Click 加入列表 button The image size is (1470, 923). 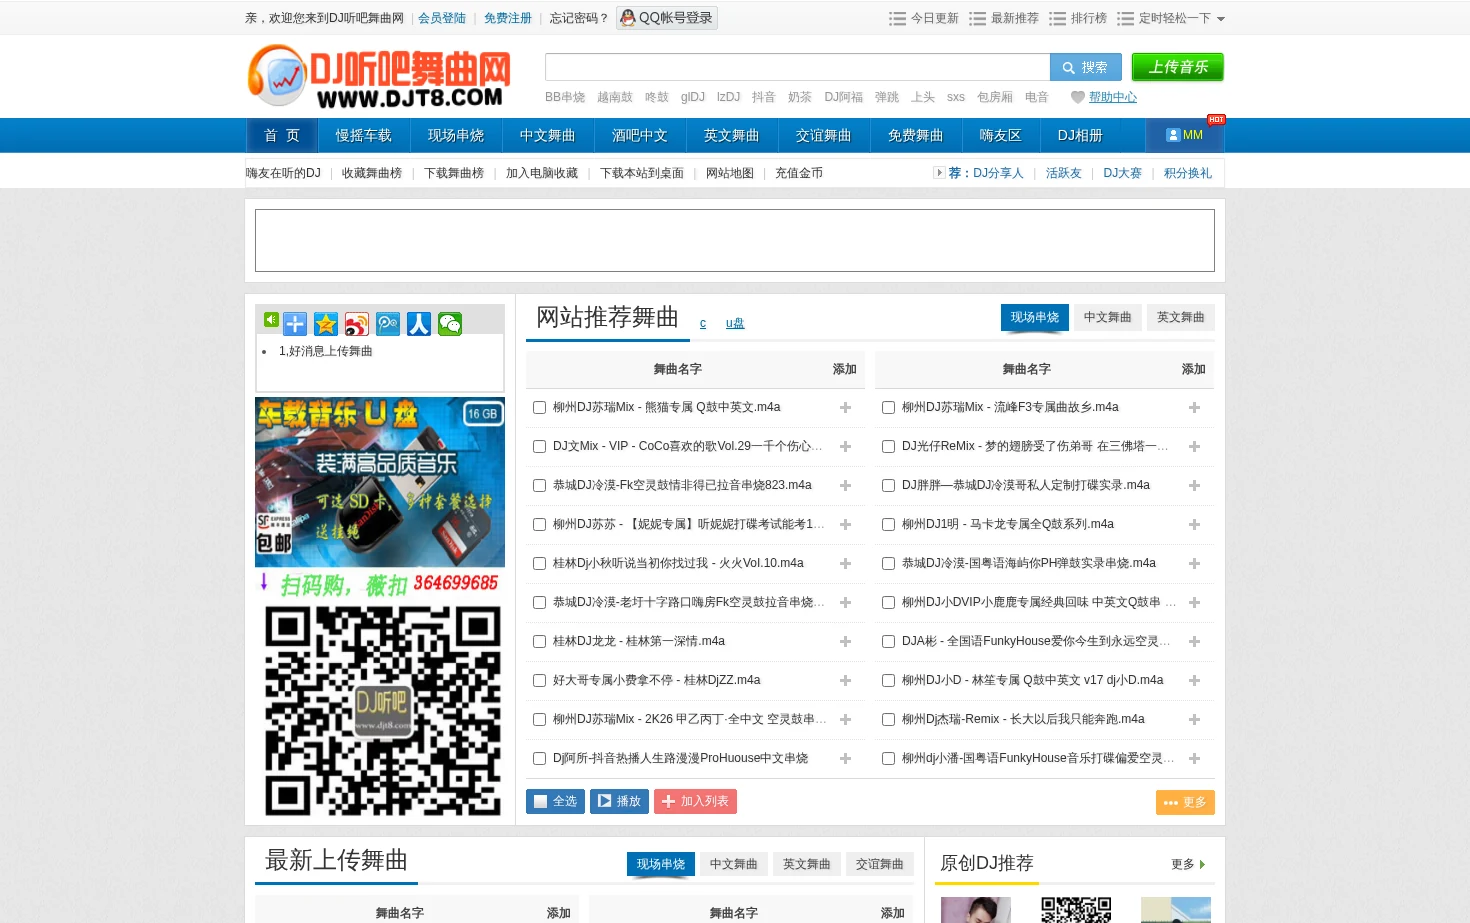[695, 802]
